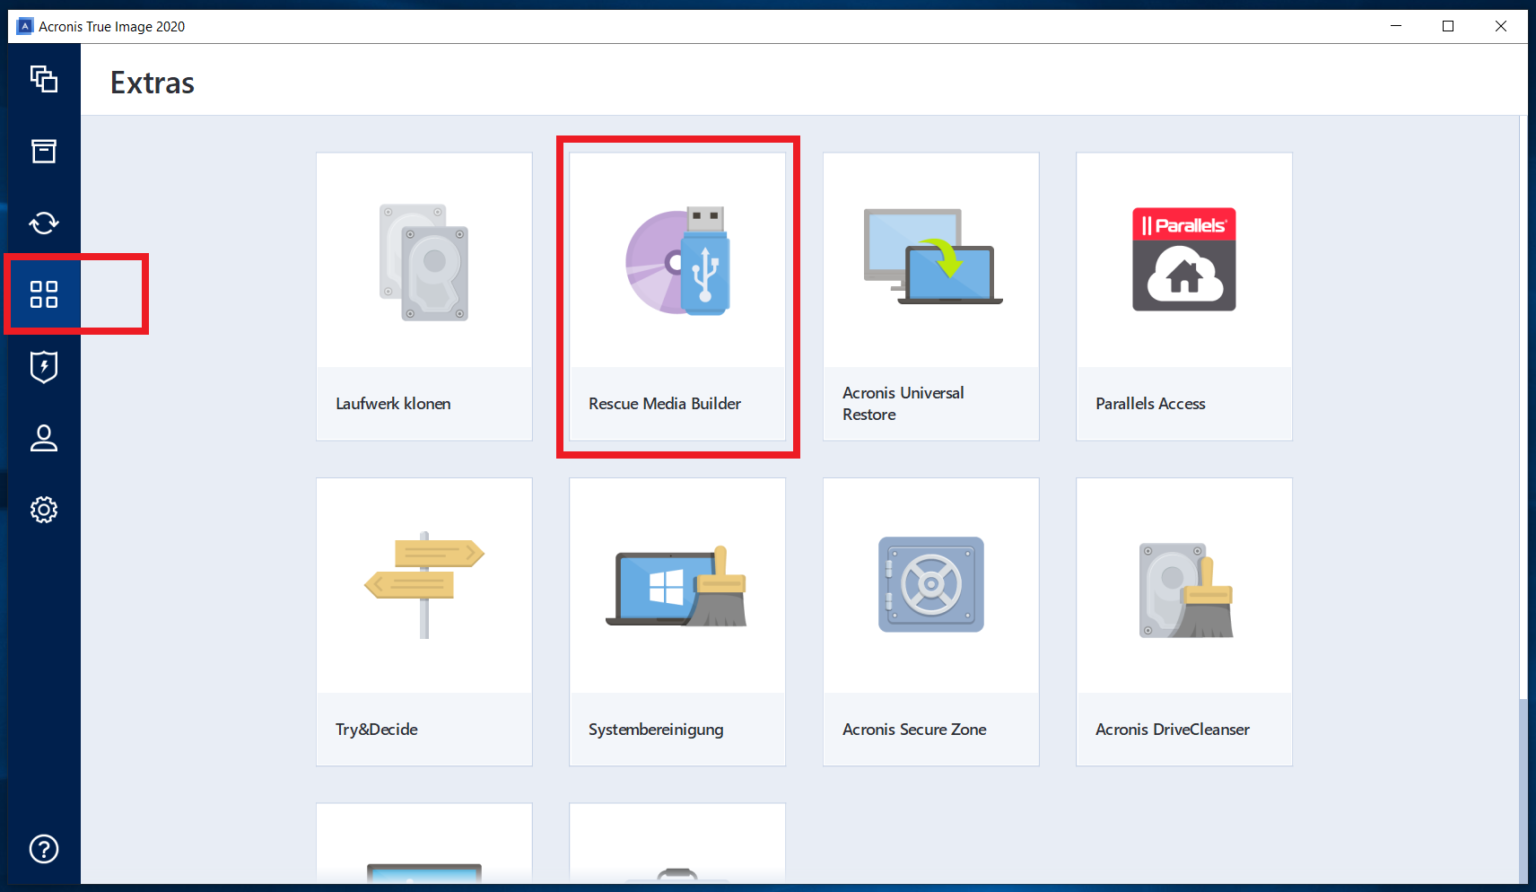Open Settings gear icon in sidebar
The width and height of the screenshot is (1536, 892).
[x=43, y=510]
